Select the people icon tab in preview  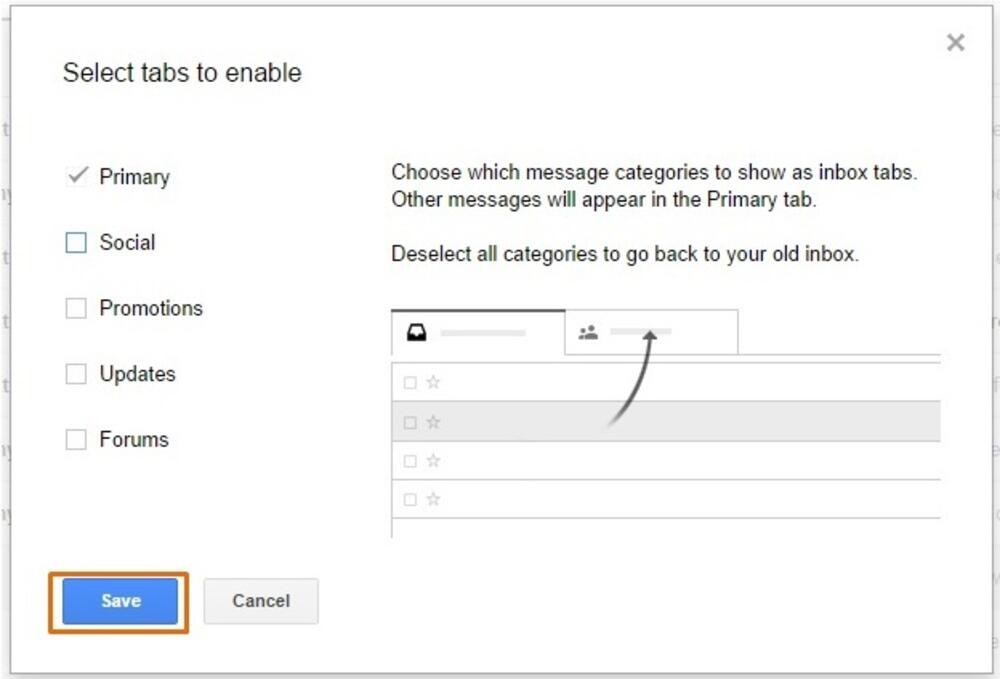(588, 333)
